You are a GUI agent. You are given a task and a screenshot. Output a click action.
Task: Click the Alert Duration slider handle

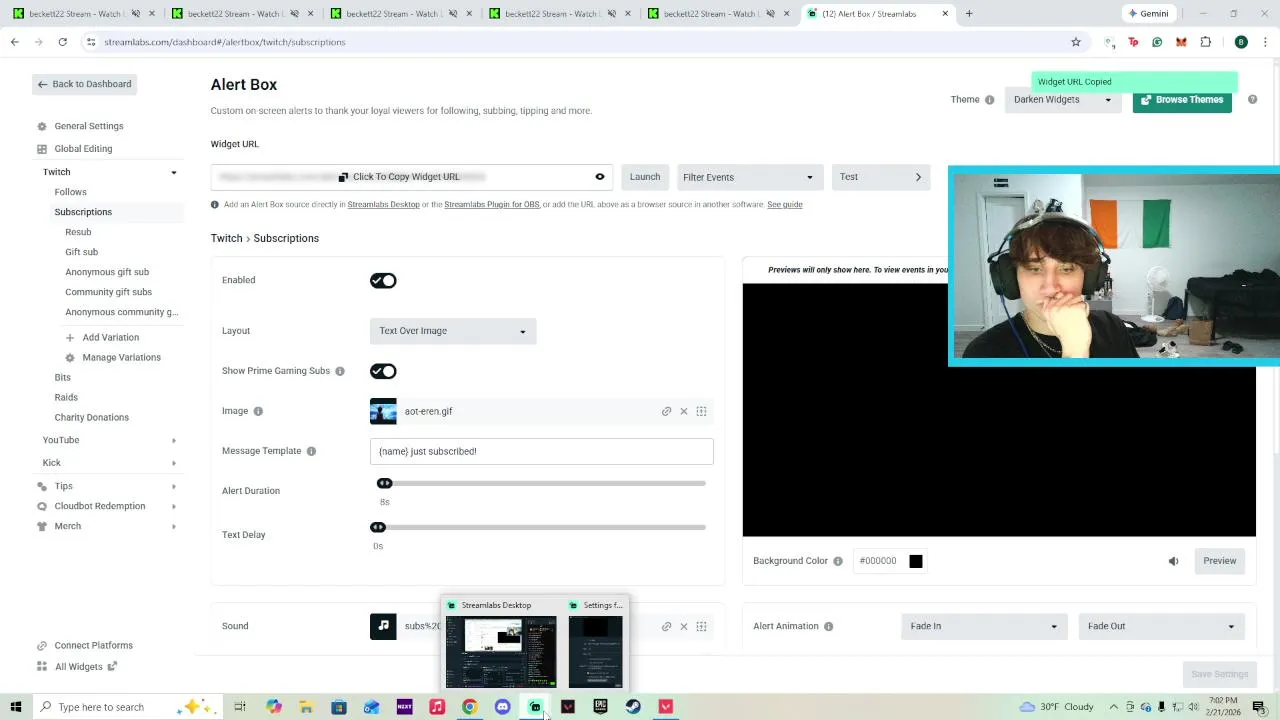click(384, 484)
